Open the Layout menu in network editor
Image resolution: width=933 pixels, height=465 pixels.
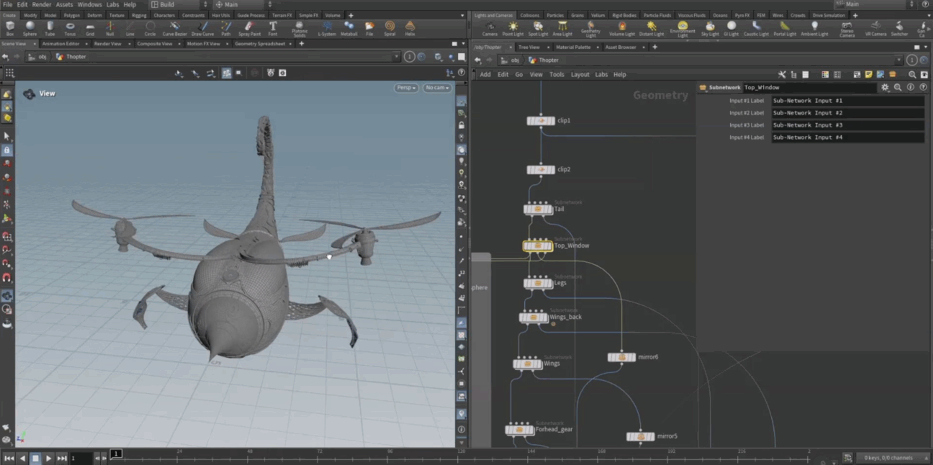pos(579,74)
